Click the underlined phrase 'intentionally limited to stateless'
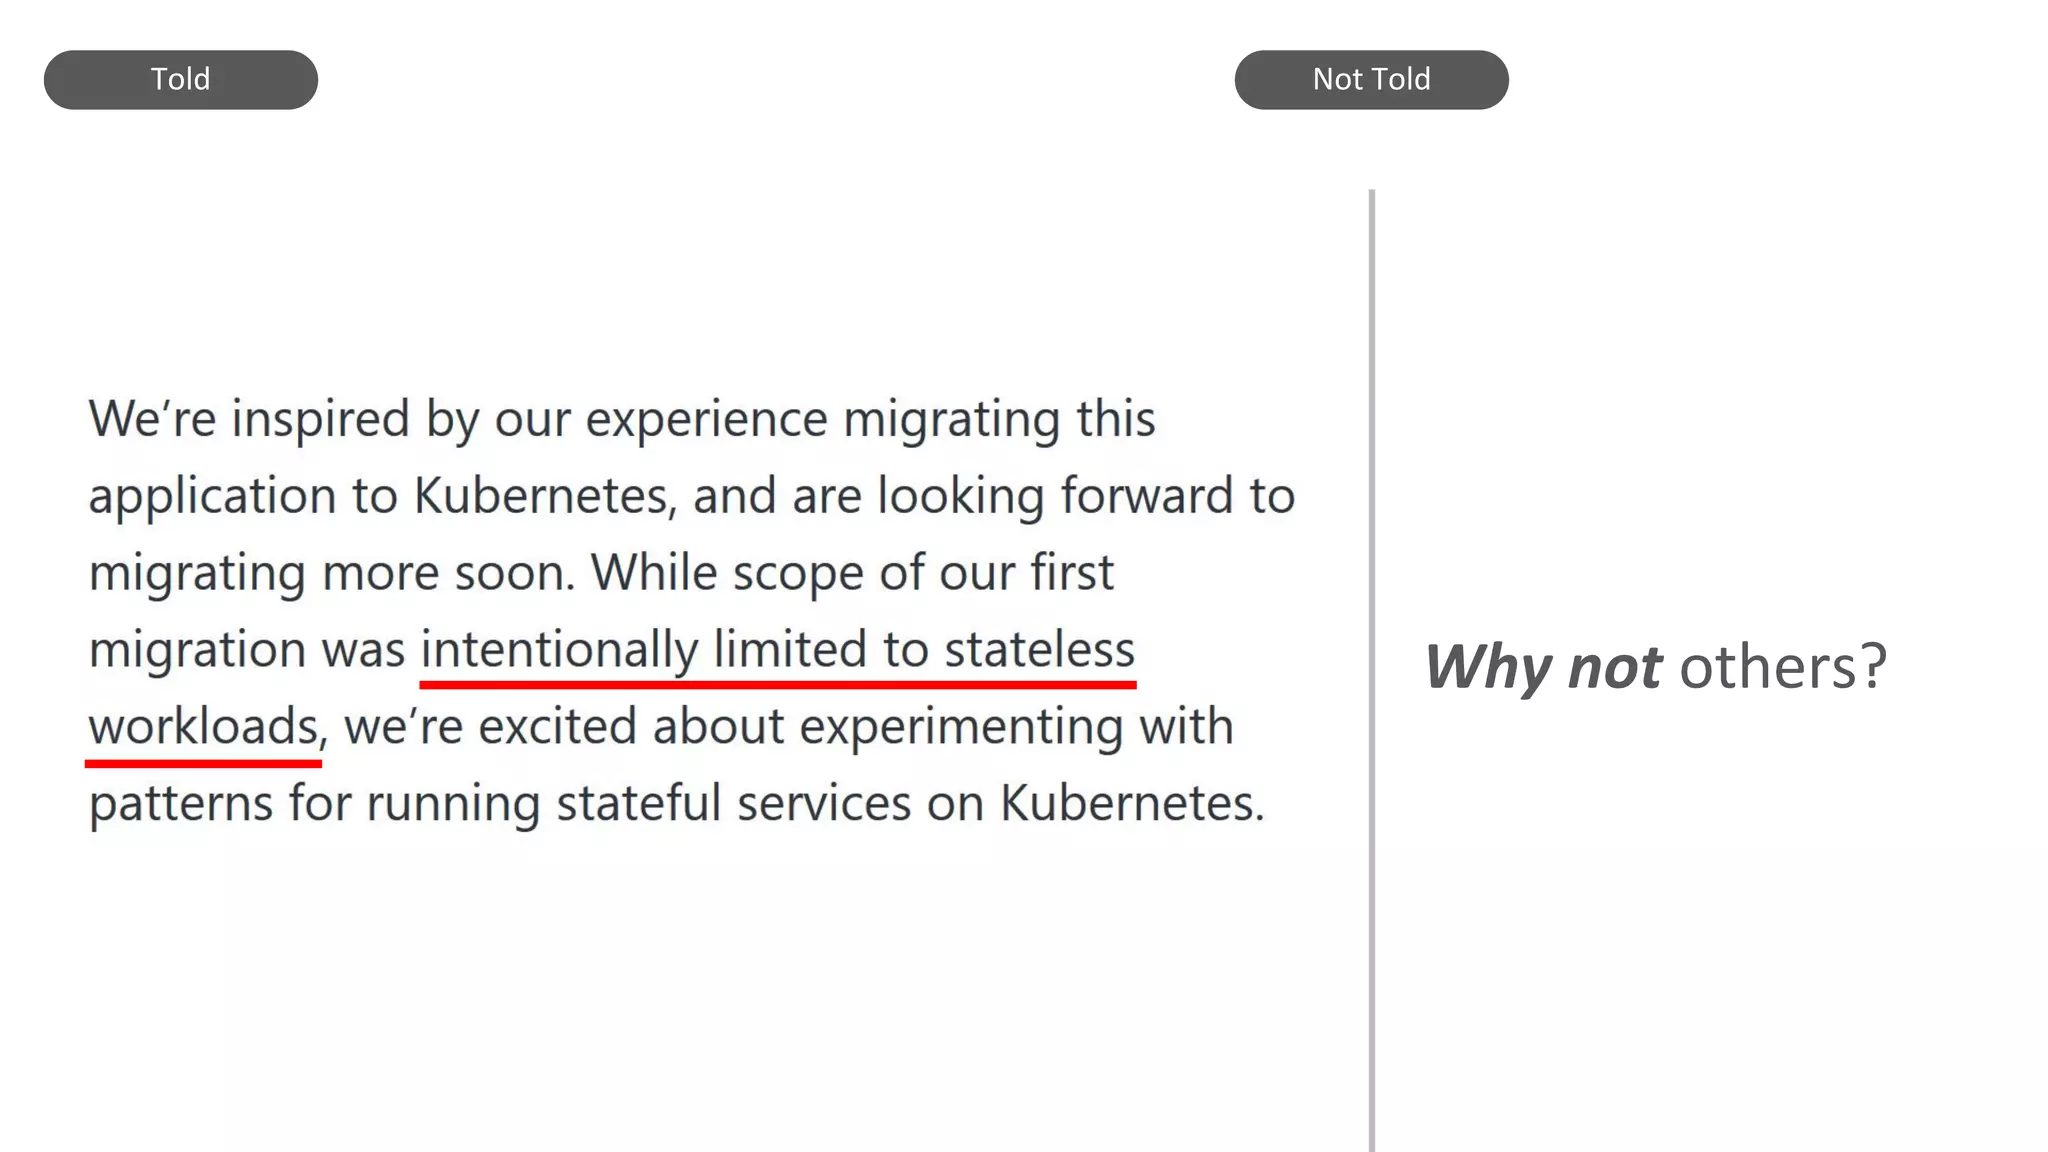The width and height of the screenshot is (2048, 1152). point(778,650)
